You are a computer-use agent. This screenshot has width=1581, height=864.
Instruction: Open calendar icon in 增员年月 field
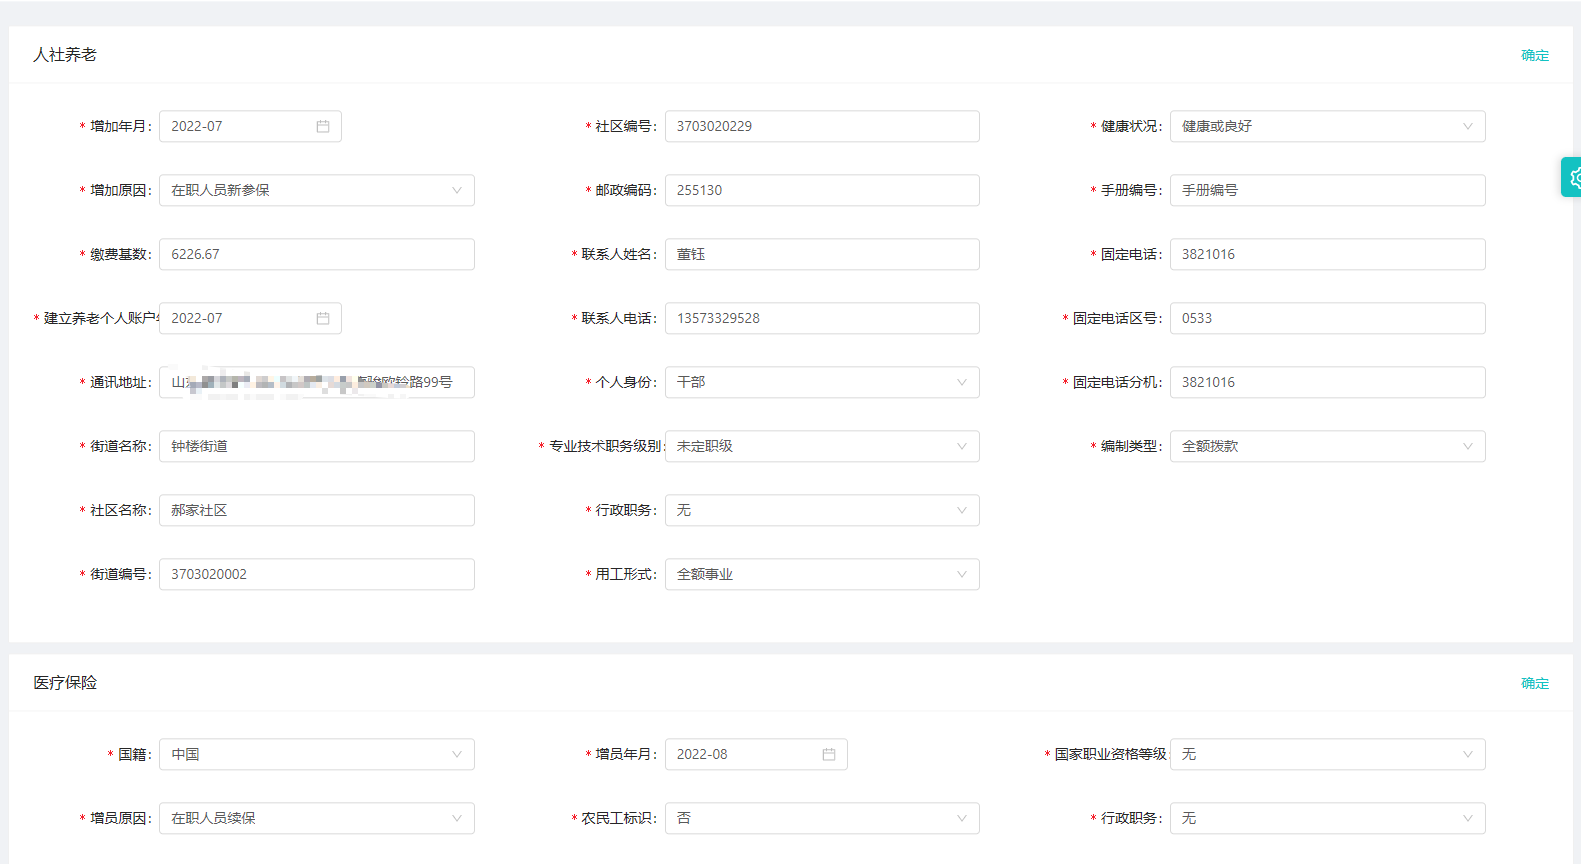point(829,754)
